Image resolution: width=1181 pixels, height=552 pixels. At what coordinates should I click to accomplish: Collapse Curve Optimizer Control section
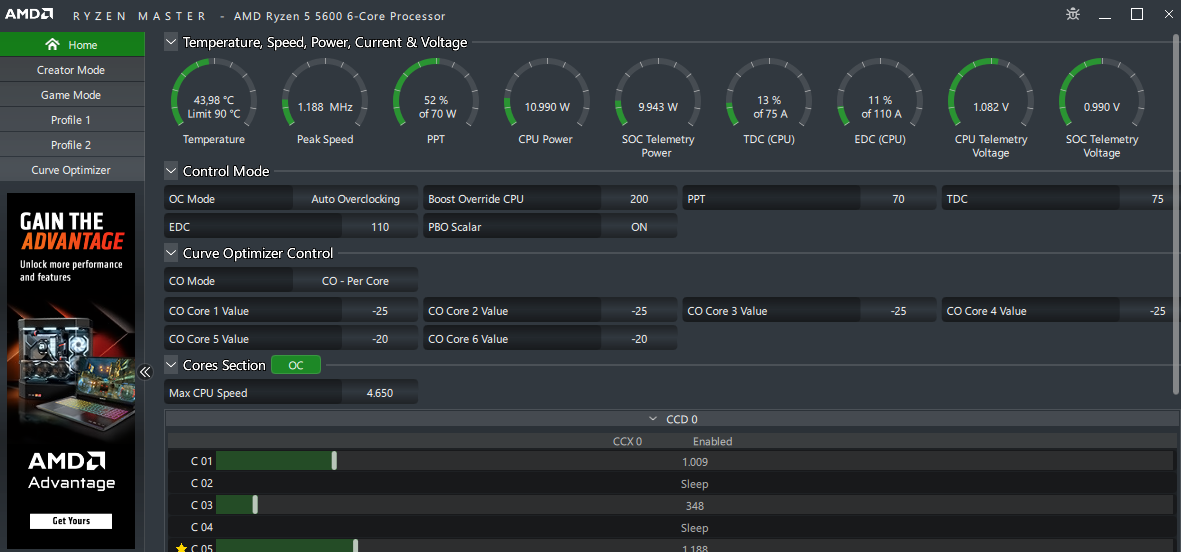[x=171, y=253]
